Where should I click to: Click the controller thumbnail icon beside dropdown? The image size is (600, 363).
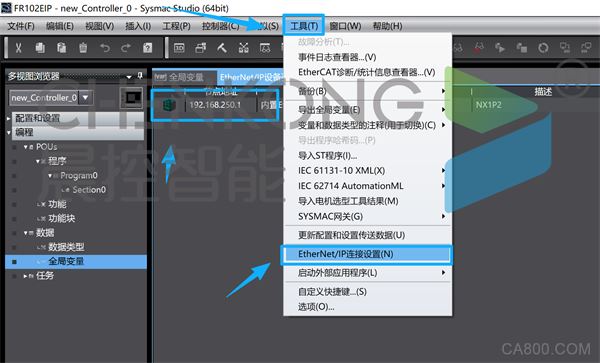click(131, 98)
